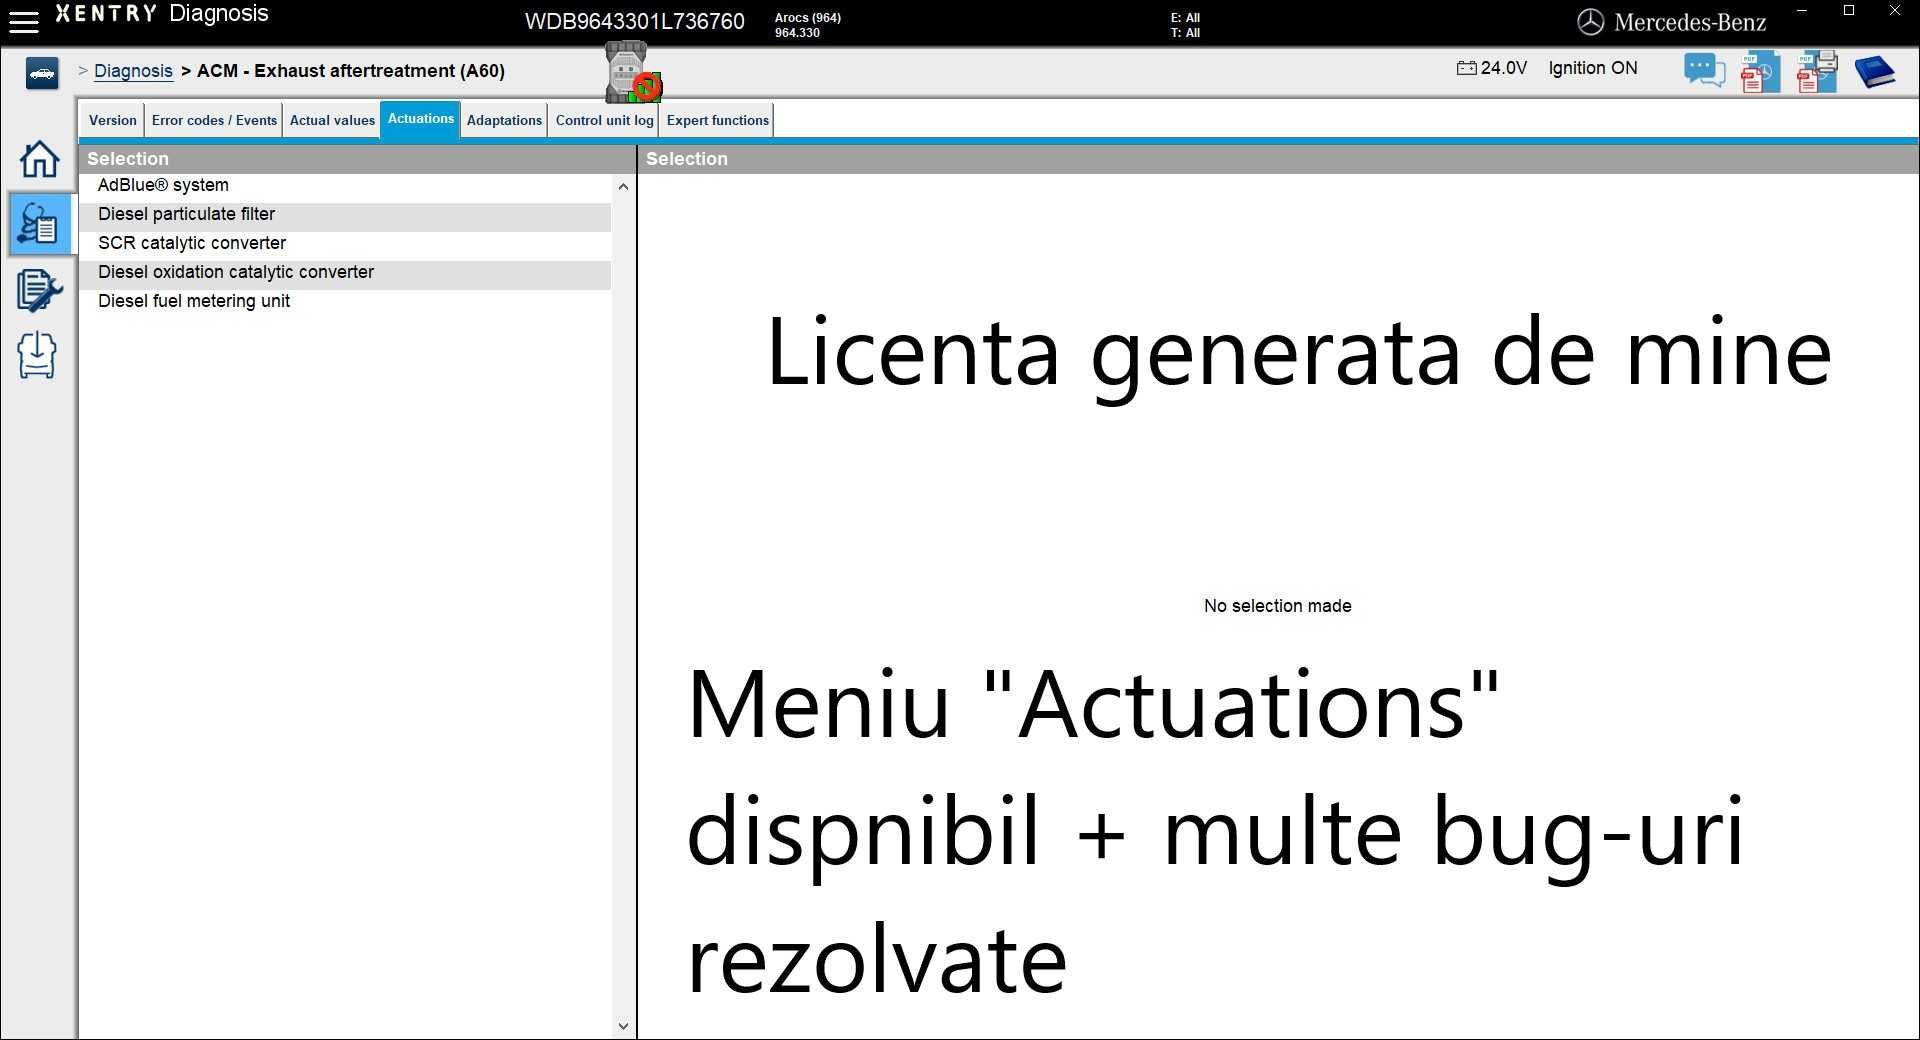Image resolution: width=1920 pixels, height=1040 pixels.
Task: Open the checklist-wrench sidebar icon
Action: (39, 290)
